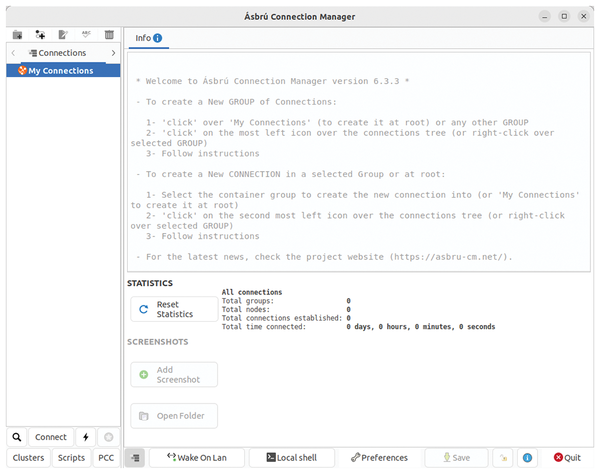Viewport: 600px width, 474px height.
Task: Click the Wake On Lan button
Action: pos(197,458)
